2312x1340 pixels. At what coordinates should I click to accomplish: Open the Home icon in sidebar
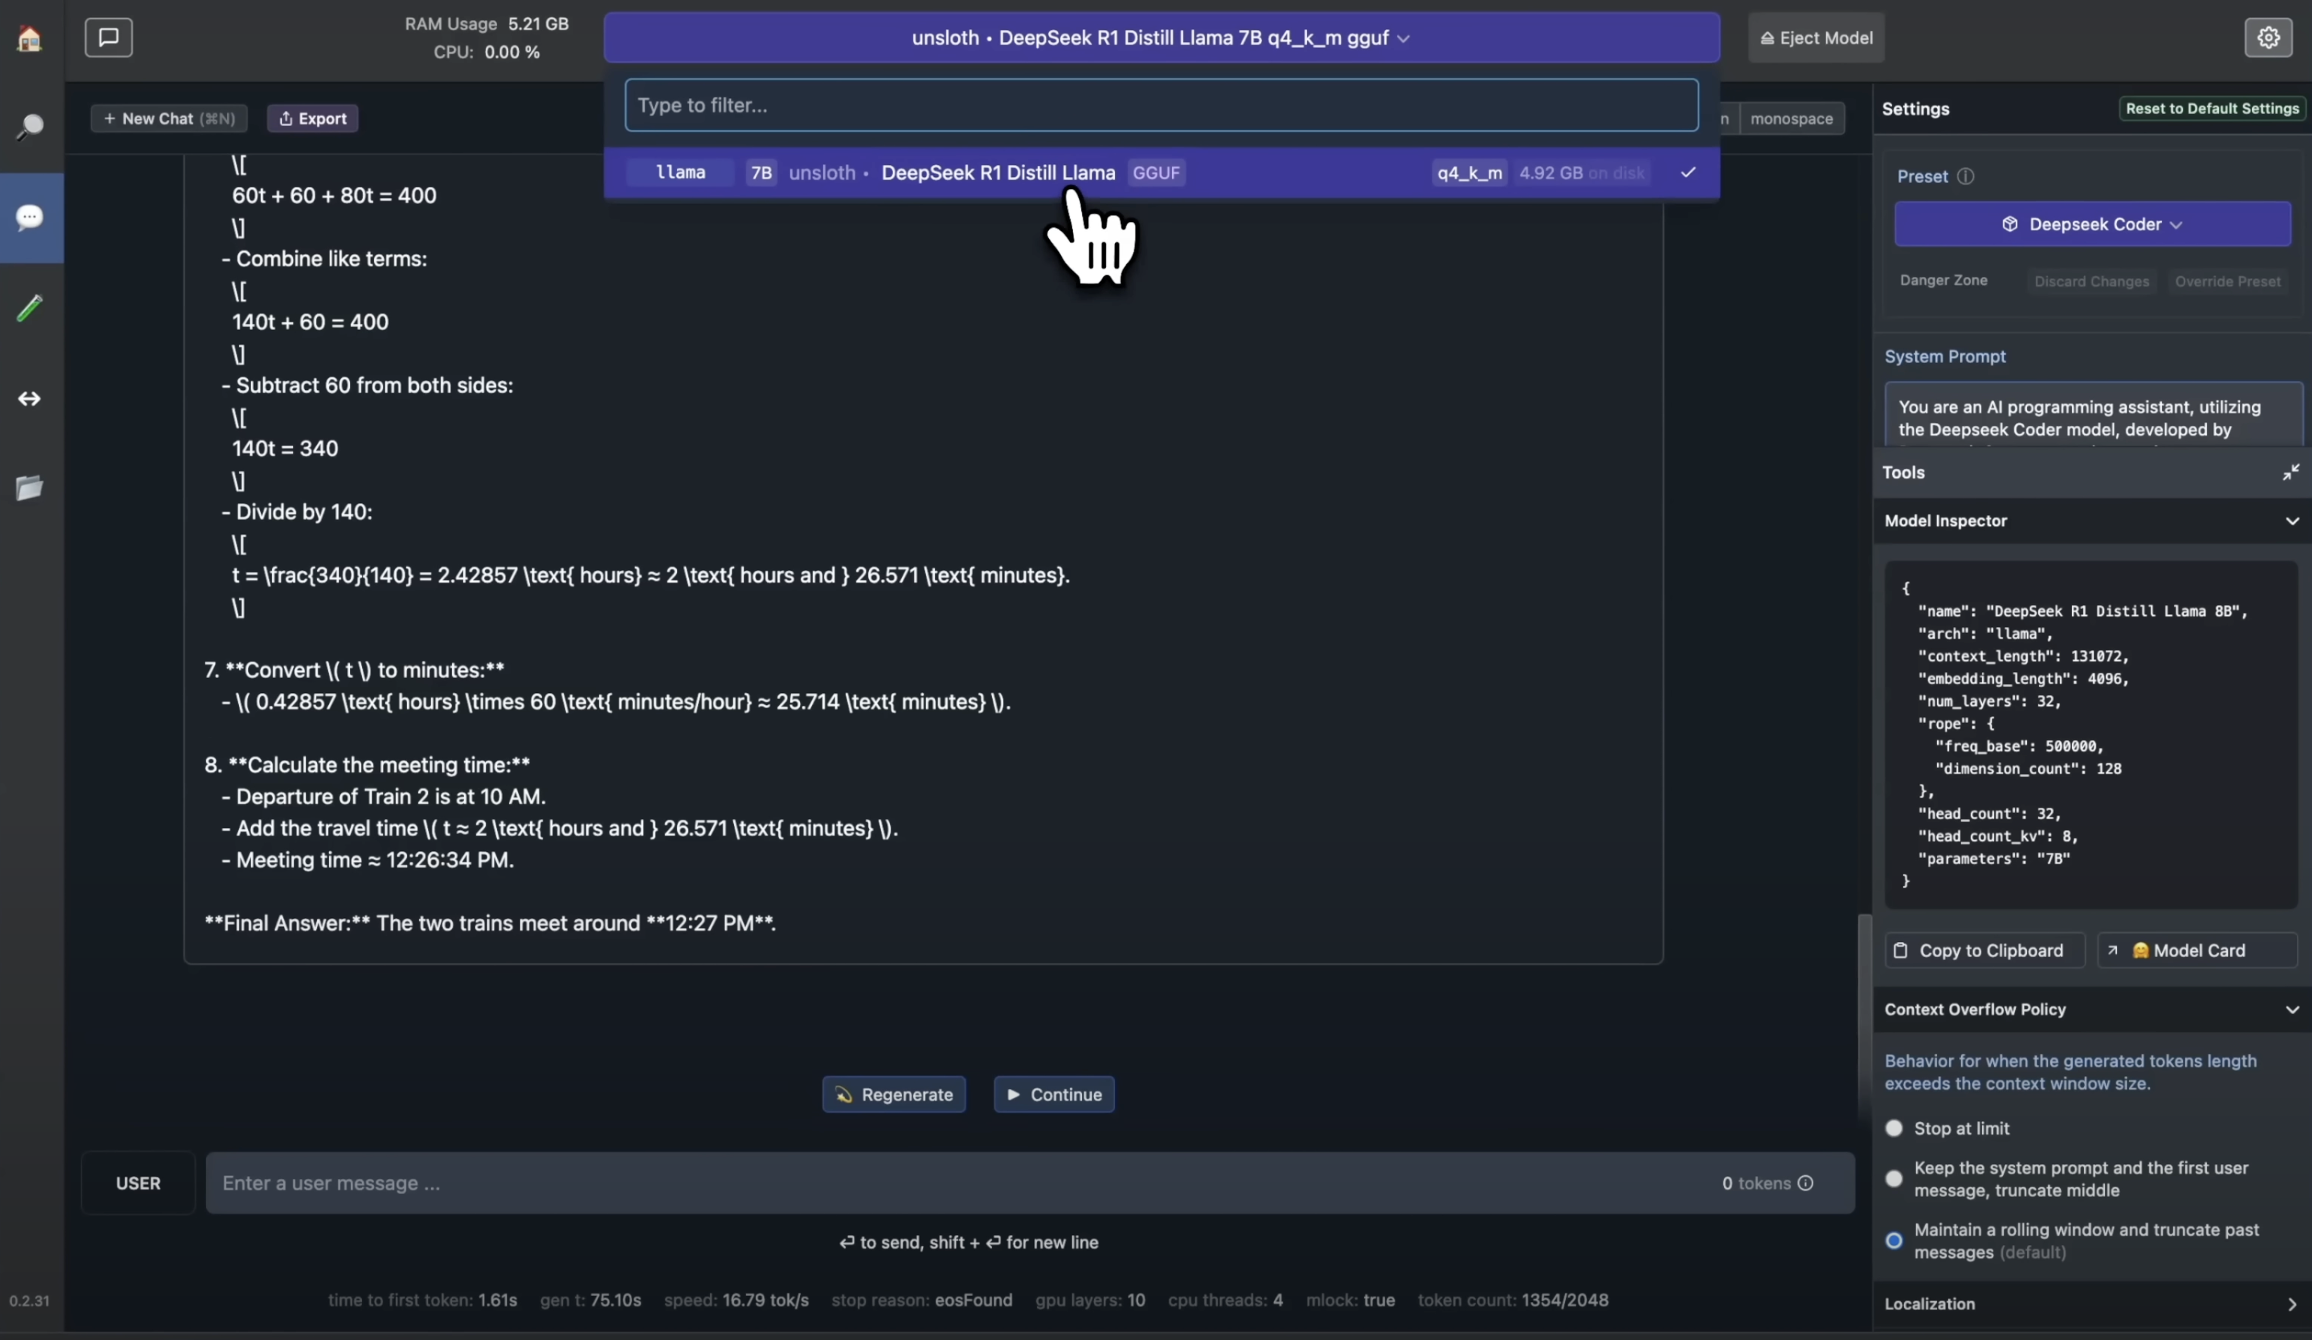pos(30,38)
